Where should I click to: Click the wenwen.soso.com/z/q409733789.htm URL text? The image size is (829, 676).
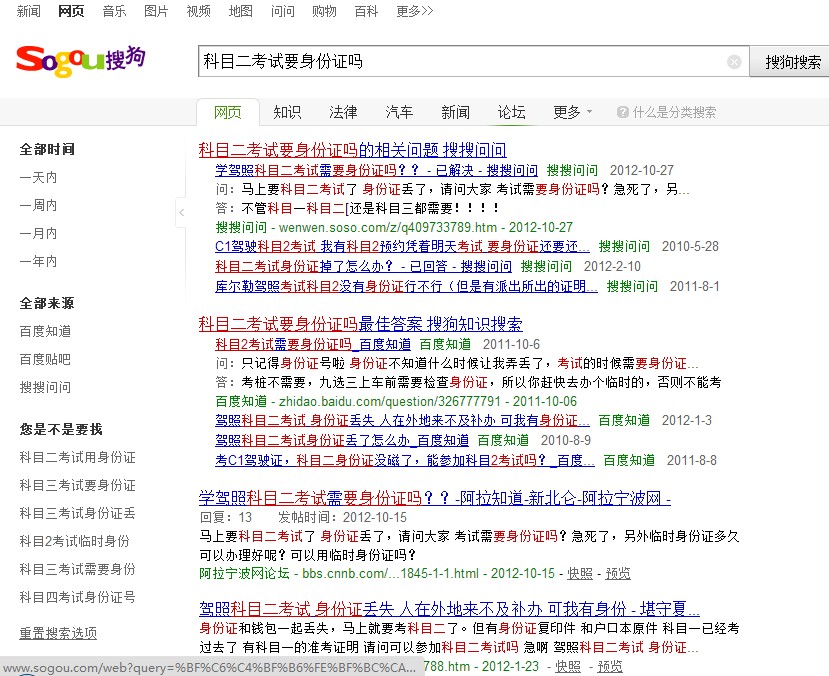(x=388, y=228)
